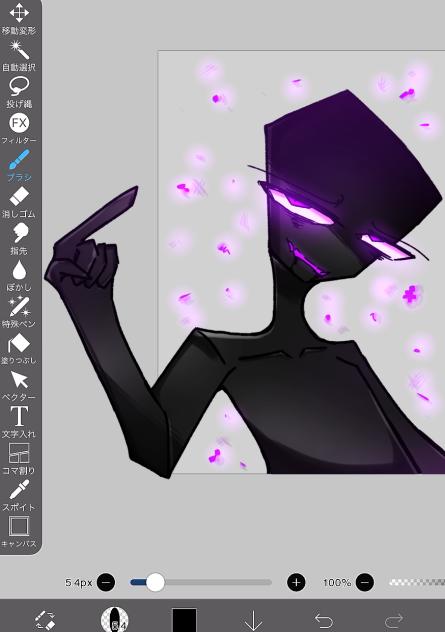Tap the undo arrow button
The height and width of the screenshot is (632, 445).
[324, 621]
